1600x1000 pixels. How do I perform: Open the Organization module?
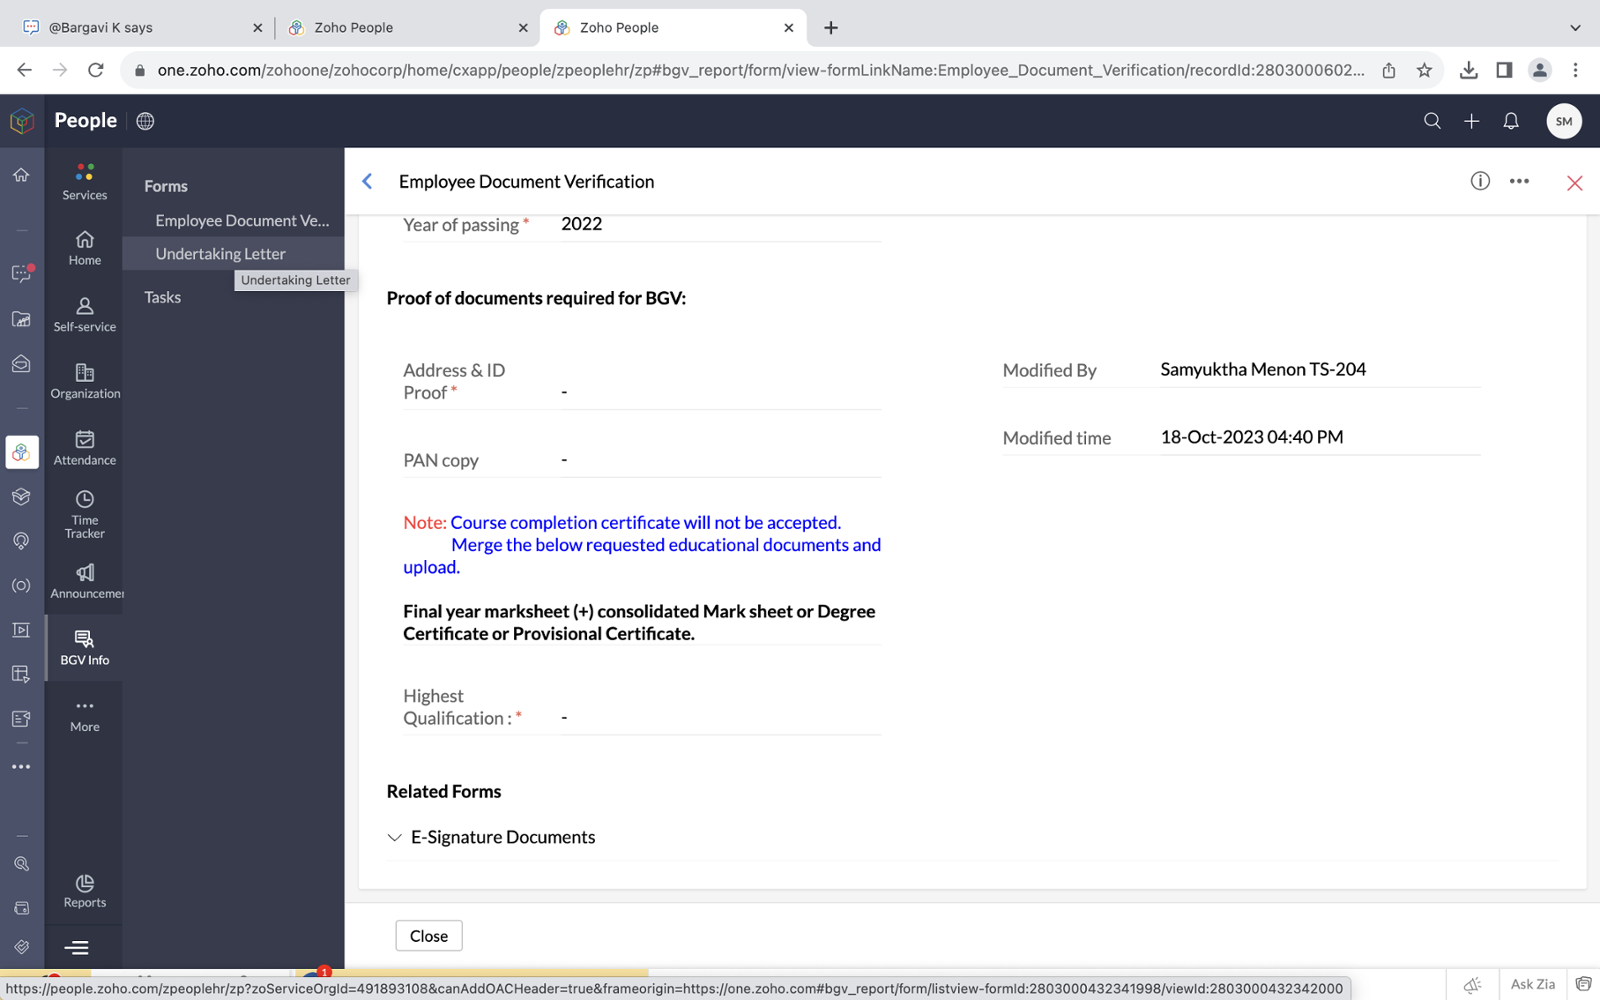coord(84,380)
